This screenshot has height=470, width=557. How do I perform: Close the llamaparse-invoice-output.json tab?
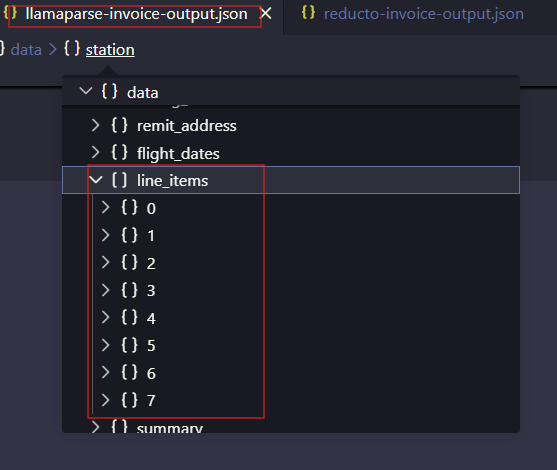coord(266,14)
